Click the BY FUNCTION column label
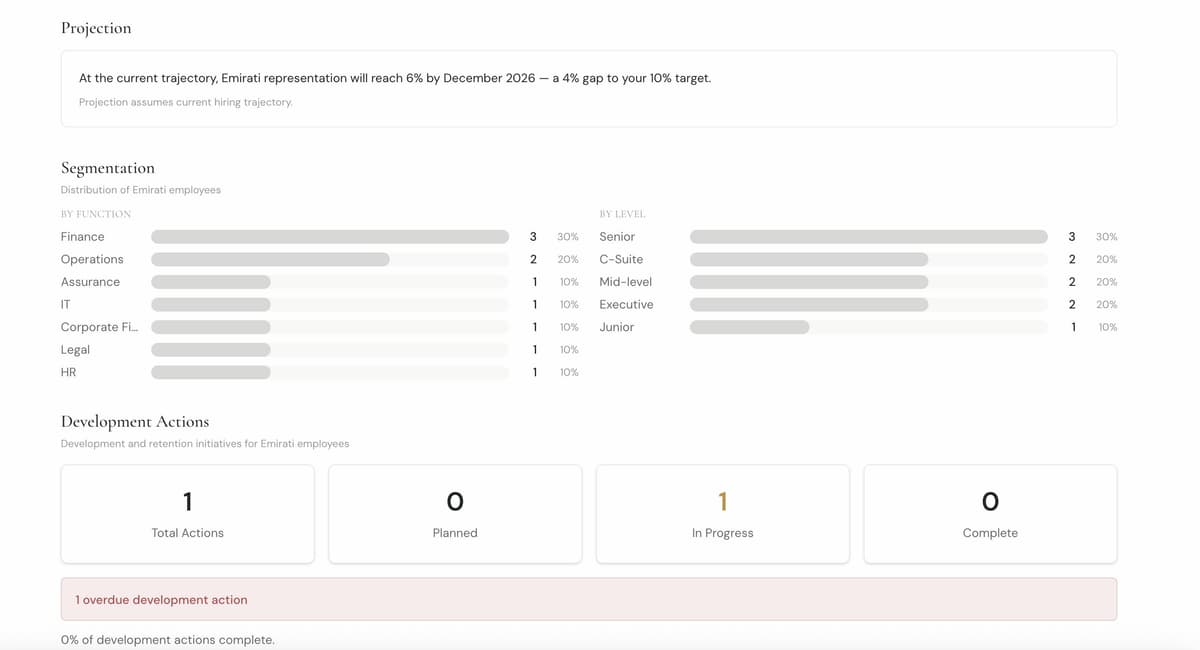This screenshot has height=650, width=1200. point(96,214)
